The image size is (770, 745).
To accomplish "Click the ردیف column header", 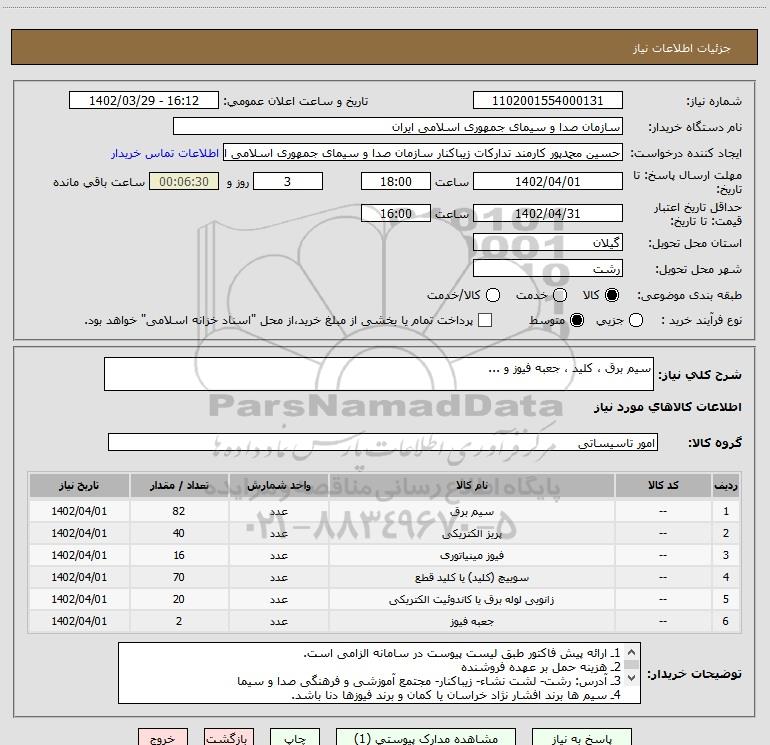I will tap(726, 486).
